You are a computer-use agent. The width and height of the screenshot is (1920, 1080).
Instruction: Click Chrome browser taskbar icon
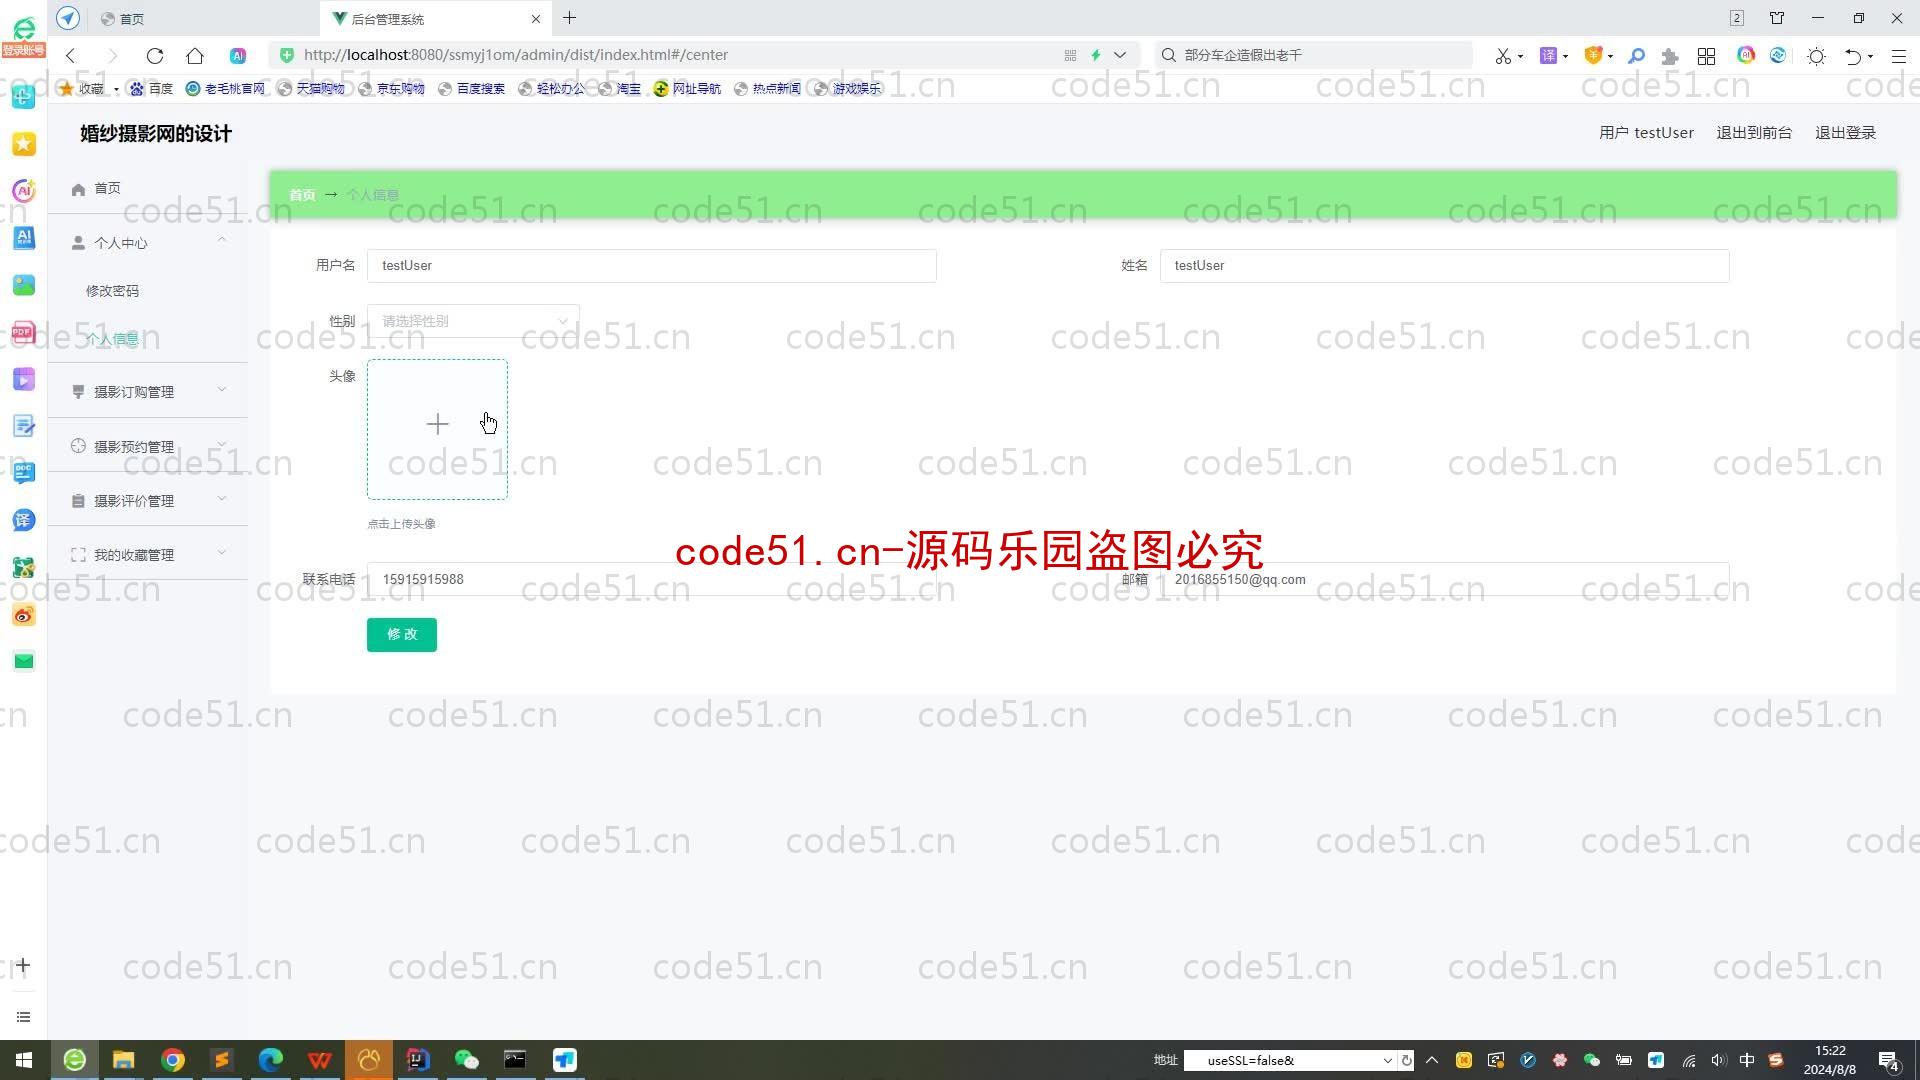[171, 1060]
